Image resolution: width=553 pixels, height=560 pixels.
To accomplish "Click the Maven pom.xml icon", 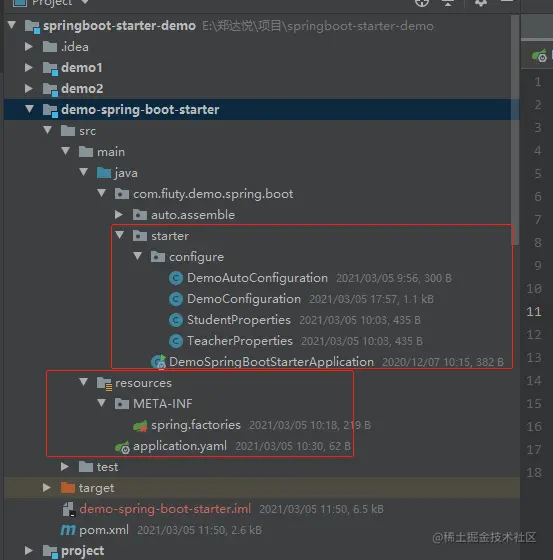I will (x=68, y=530).
